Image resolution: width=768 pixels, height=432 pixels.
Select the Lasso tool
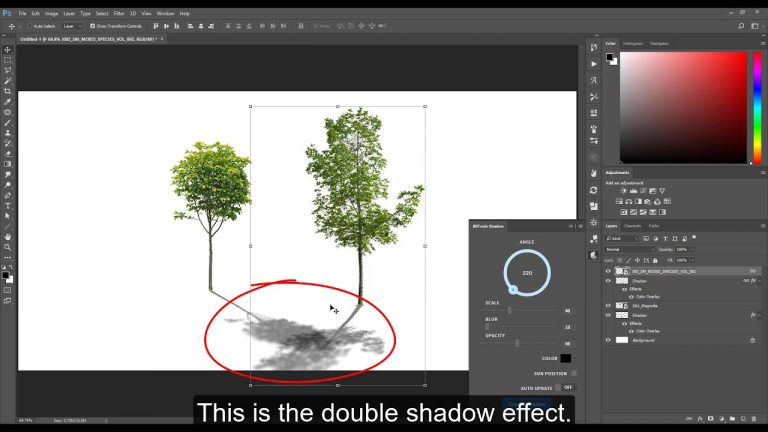pyautogui.click(x=7, y=70)
